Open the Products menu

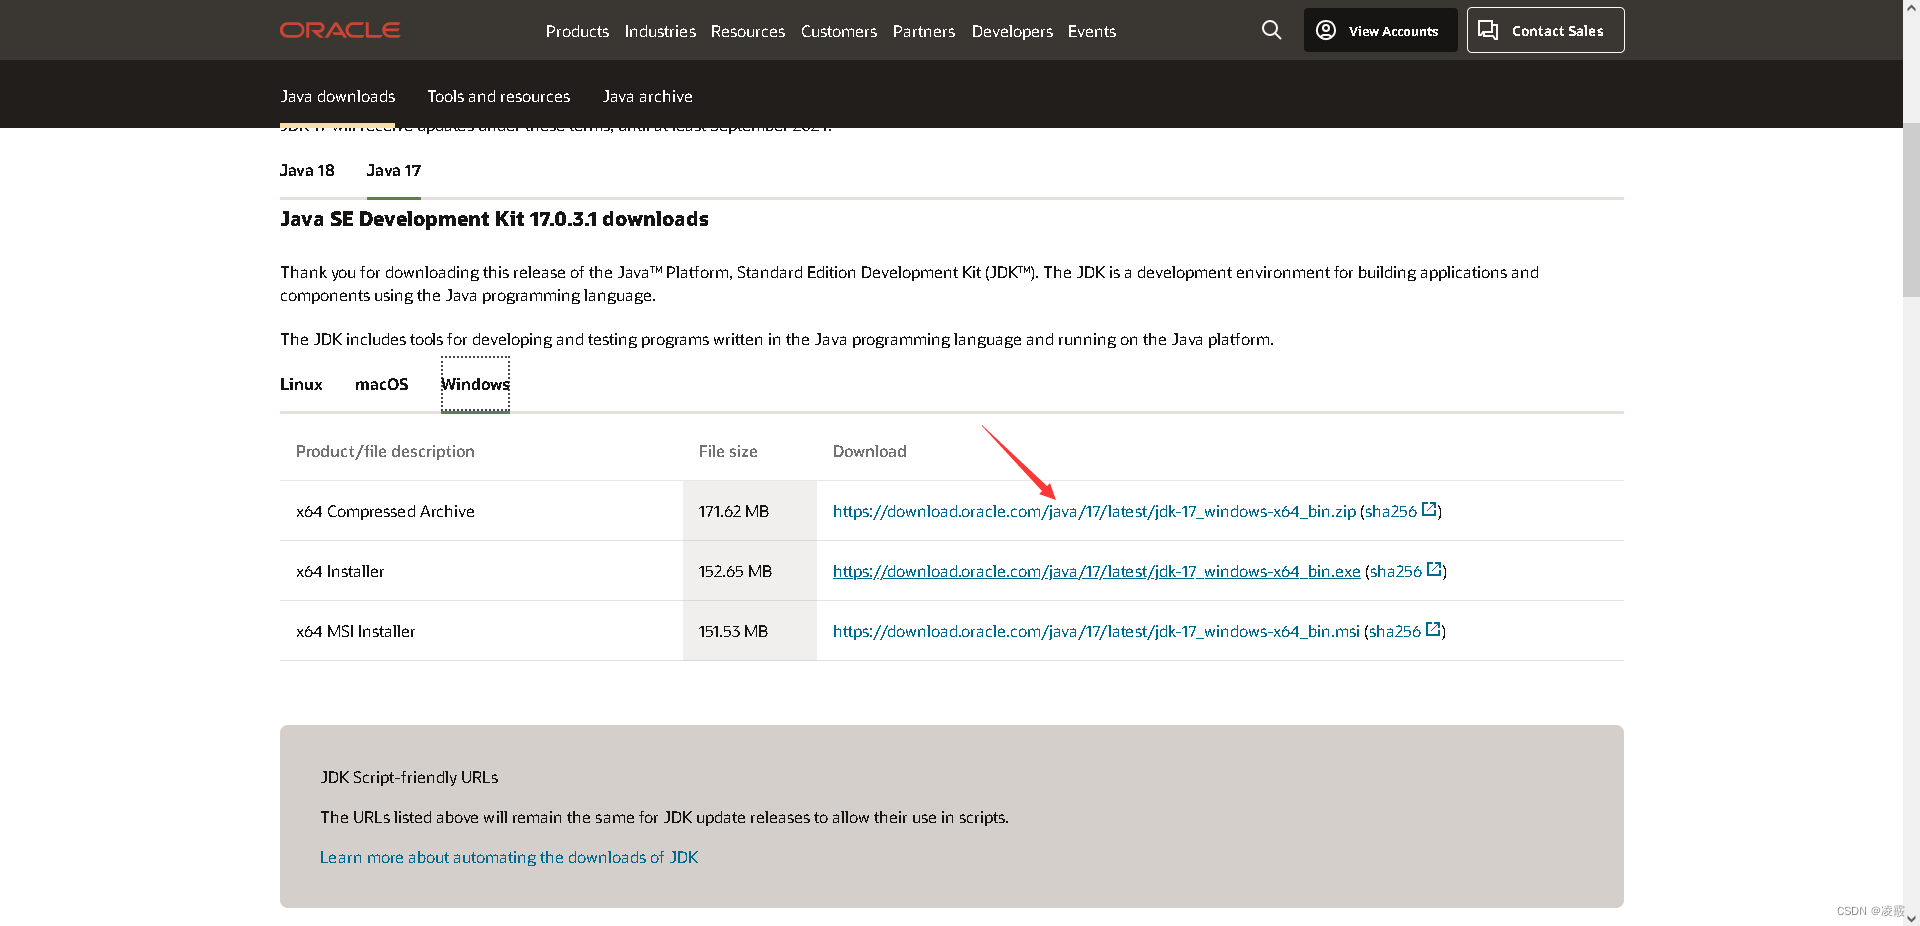577,31
